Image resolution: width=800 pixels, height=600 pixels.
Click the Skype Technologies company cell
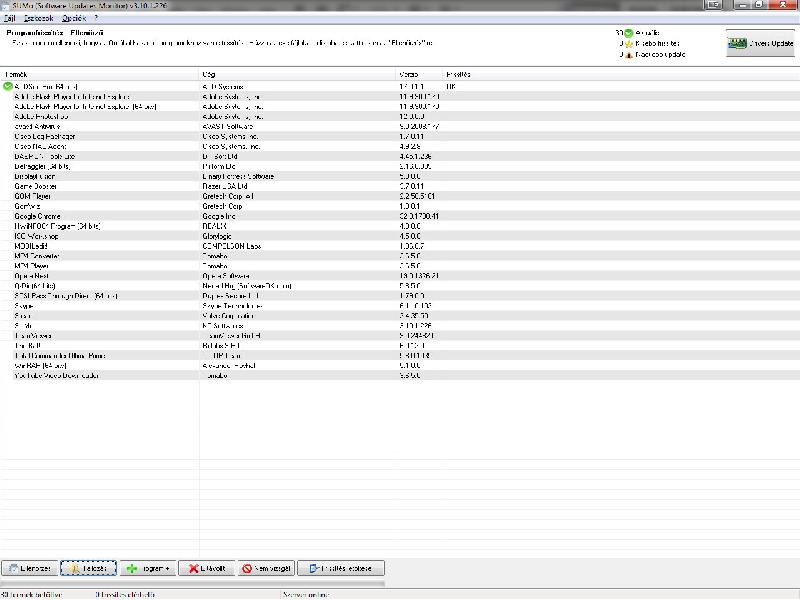(233, 306)
